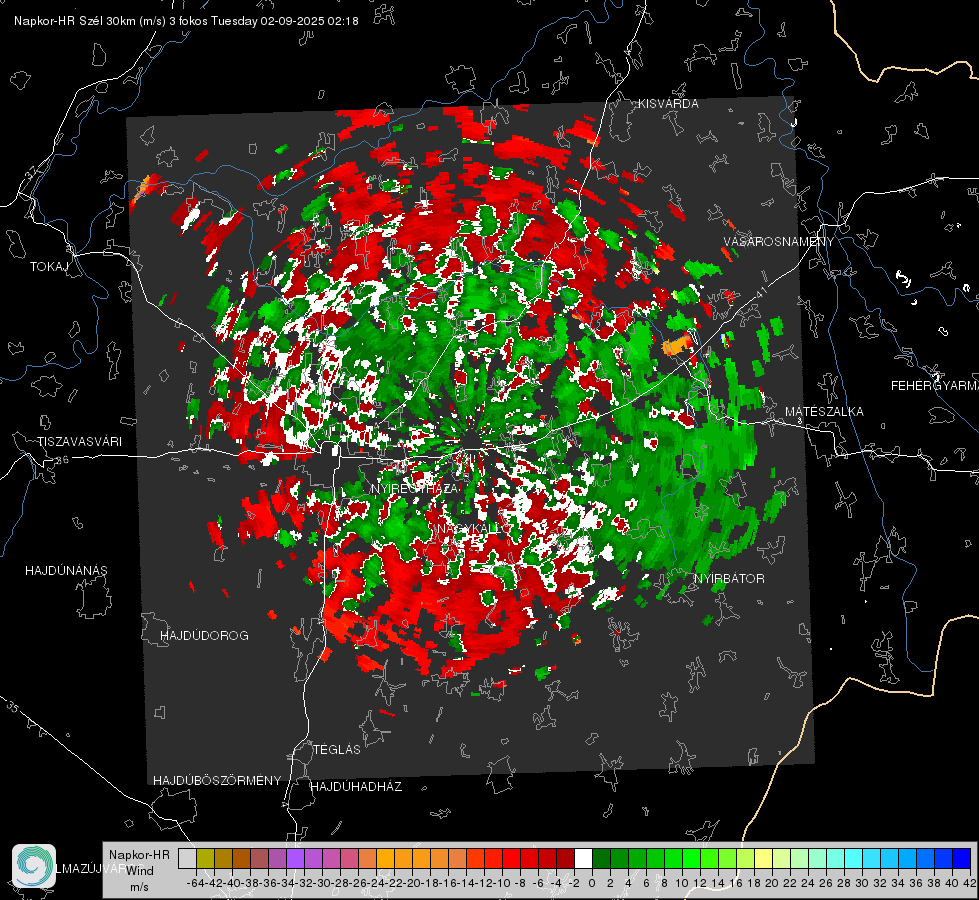Click road number 35 at lower left
Screen dimensions: 979x900
coord(12,707)
